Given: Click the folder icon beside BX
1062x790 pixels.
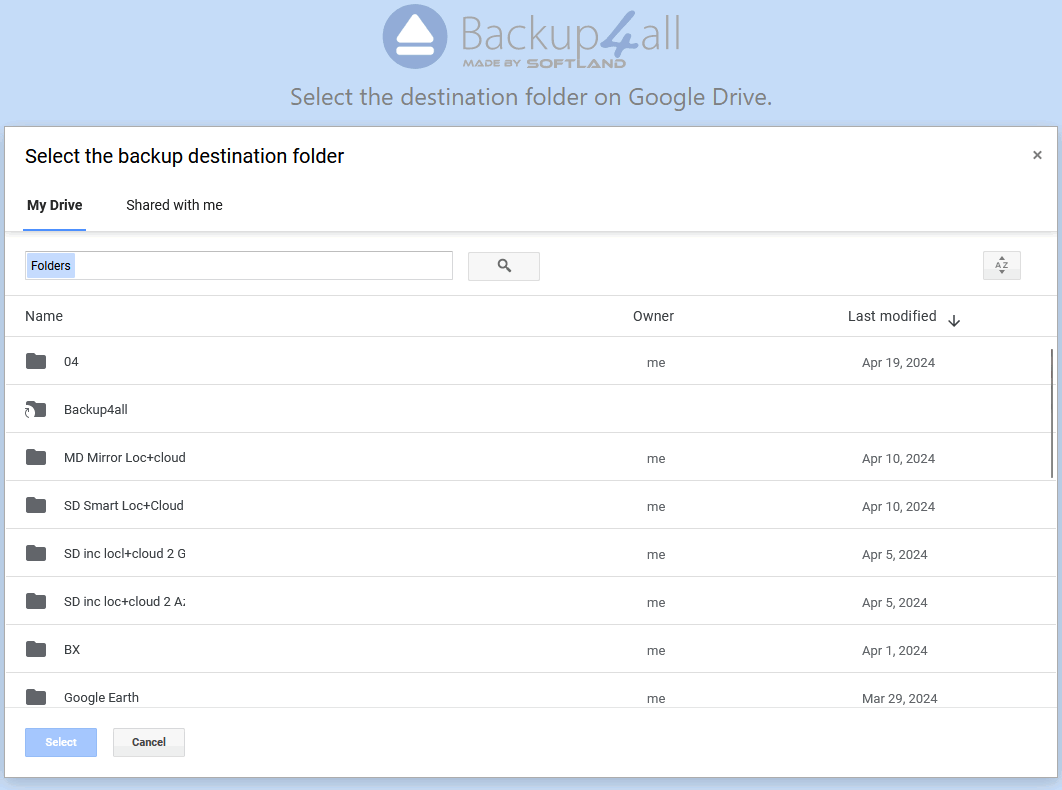Looking at the screenshot, I should point(36,649).
